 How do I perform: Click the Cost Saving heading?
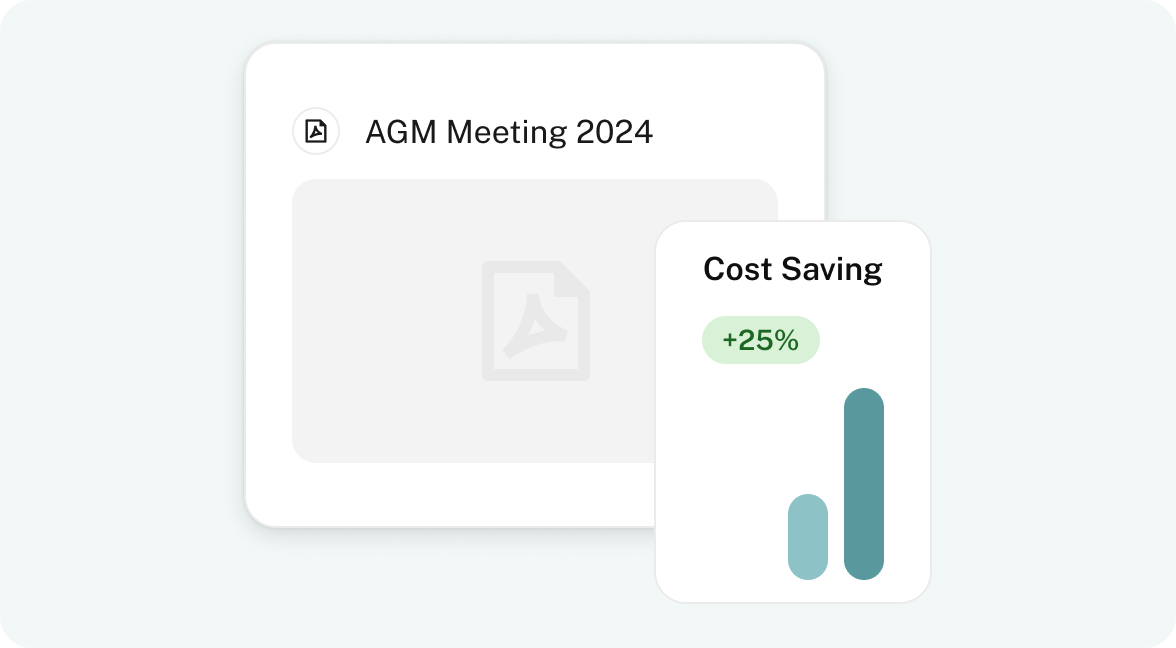(792, 269)
